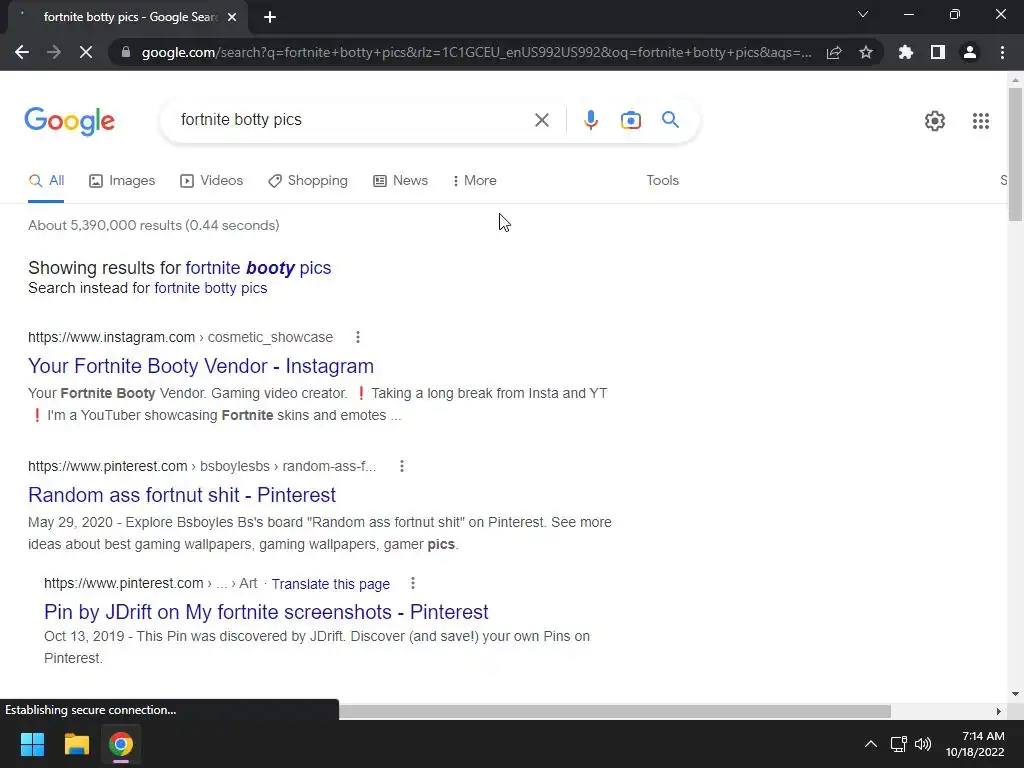The image size is (1024, 768).
Task: Open the Google apps grid
Action: 980,121
